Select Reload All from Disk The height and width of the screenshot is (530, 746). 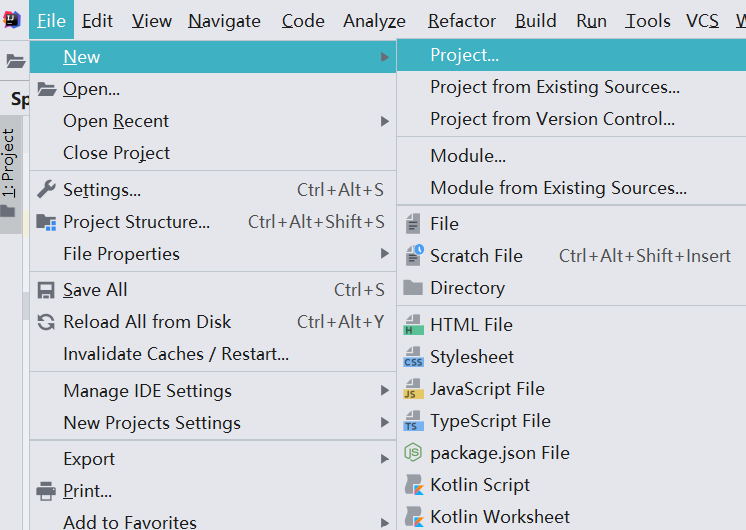[x=146, y=322]
